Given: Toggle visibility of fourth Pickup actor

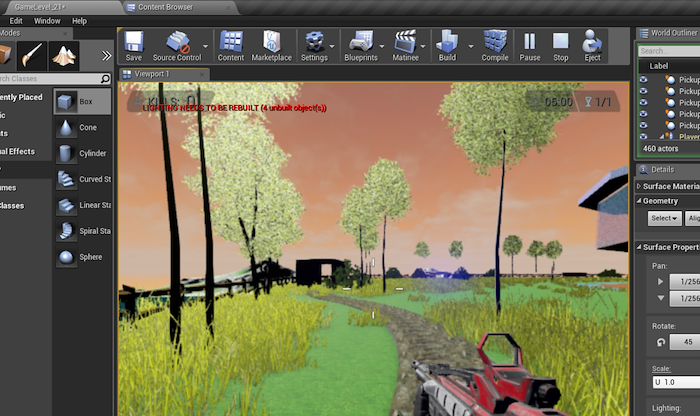Looking at the screenshot, I should coord(643,114).
